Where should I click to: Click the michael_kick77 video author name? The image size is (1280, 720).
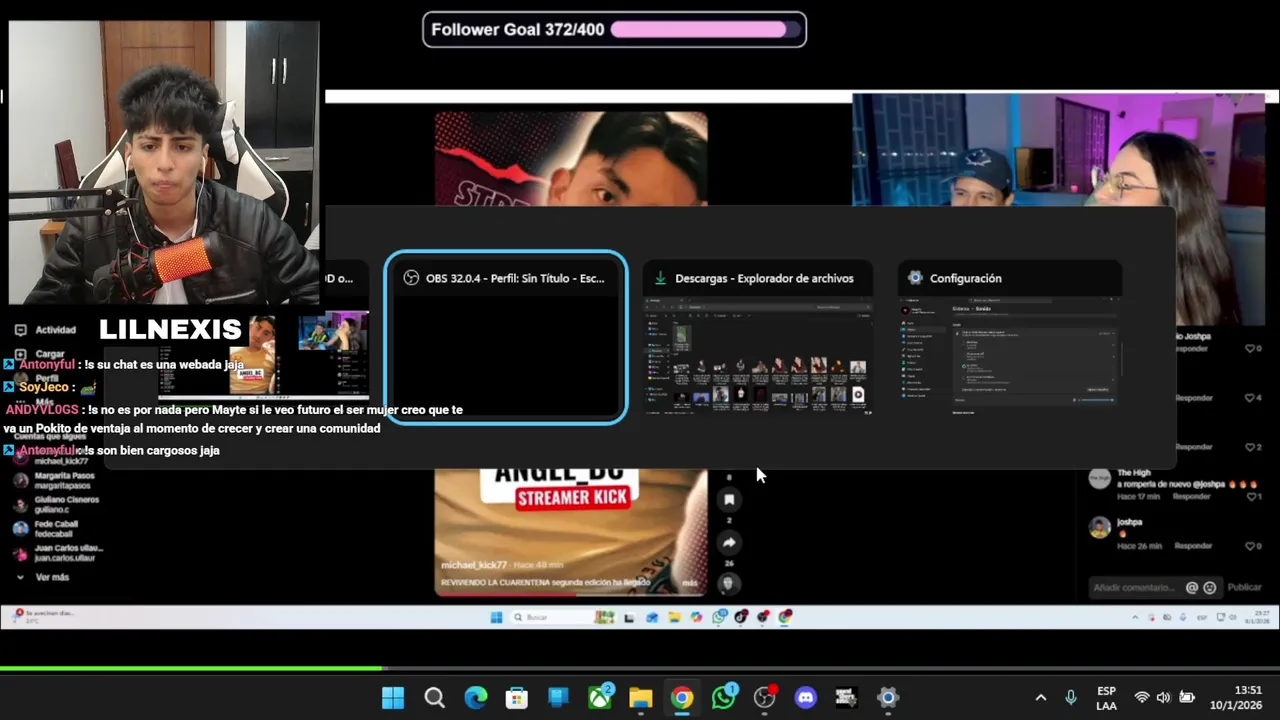coord(474,565)
